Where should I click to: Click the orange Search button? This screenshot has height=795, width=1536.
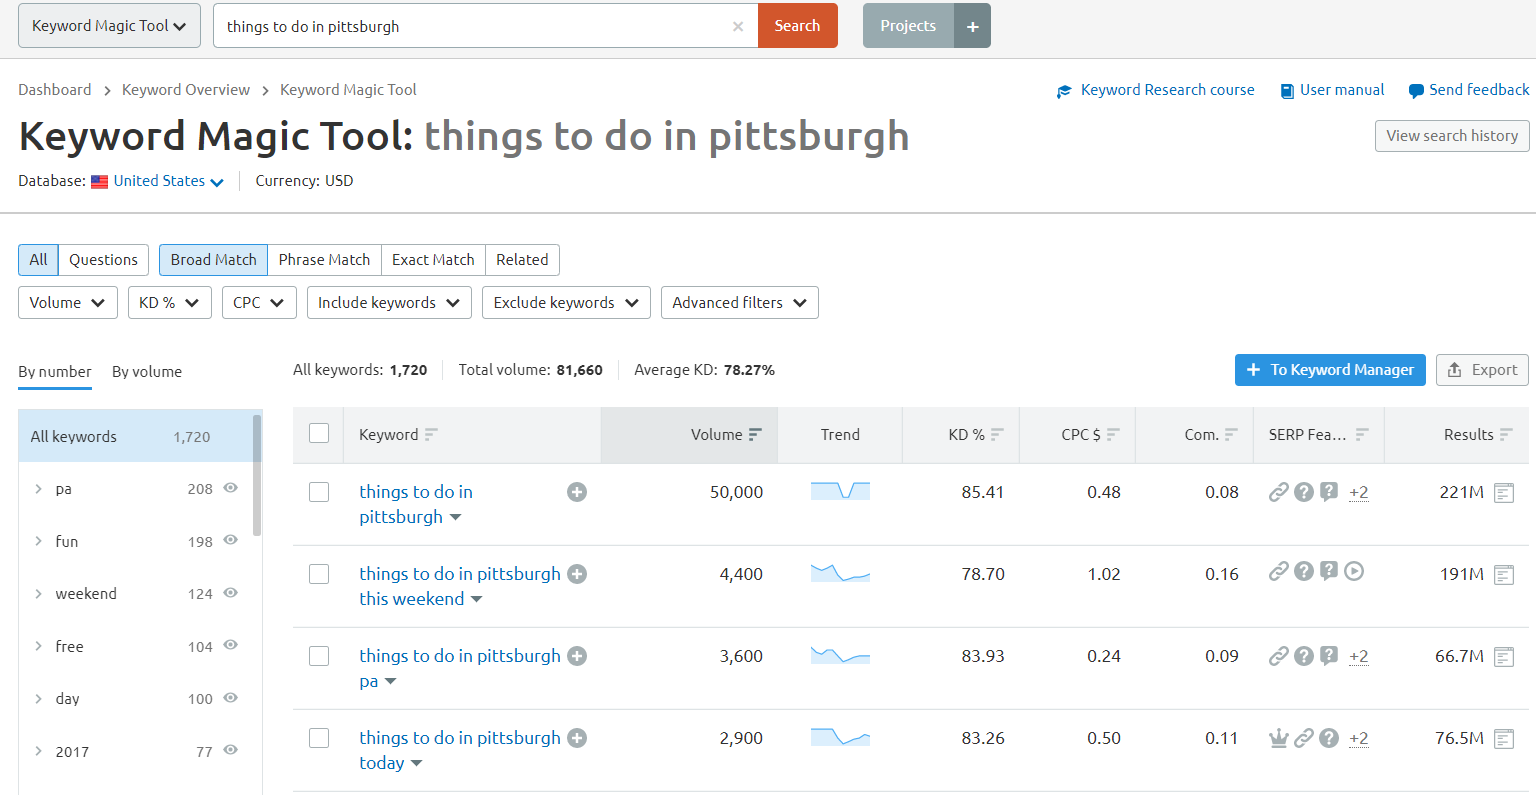[797, 26]
